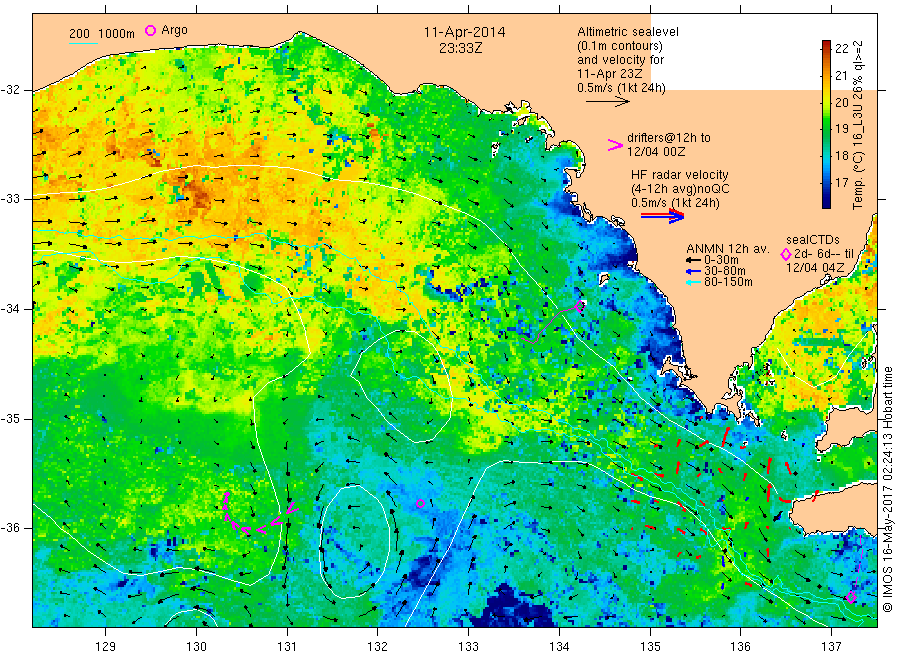
Task: Click the 20 tick on the temperature scale
Action: 841,102
